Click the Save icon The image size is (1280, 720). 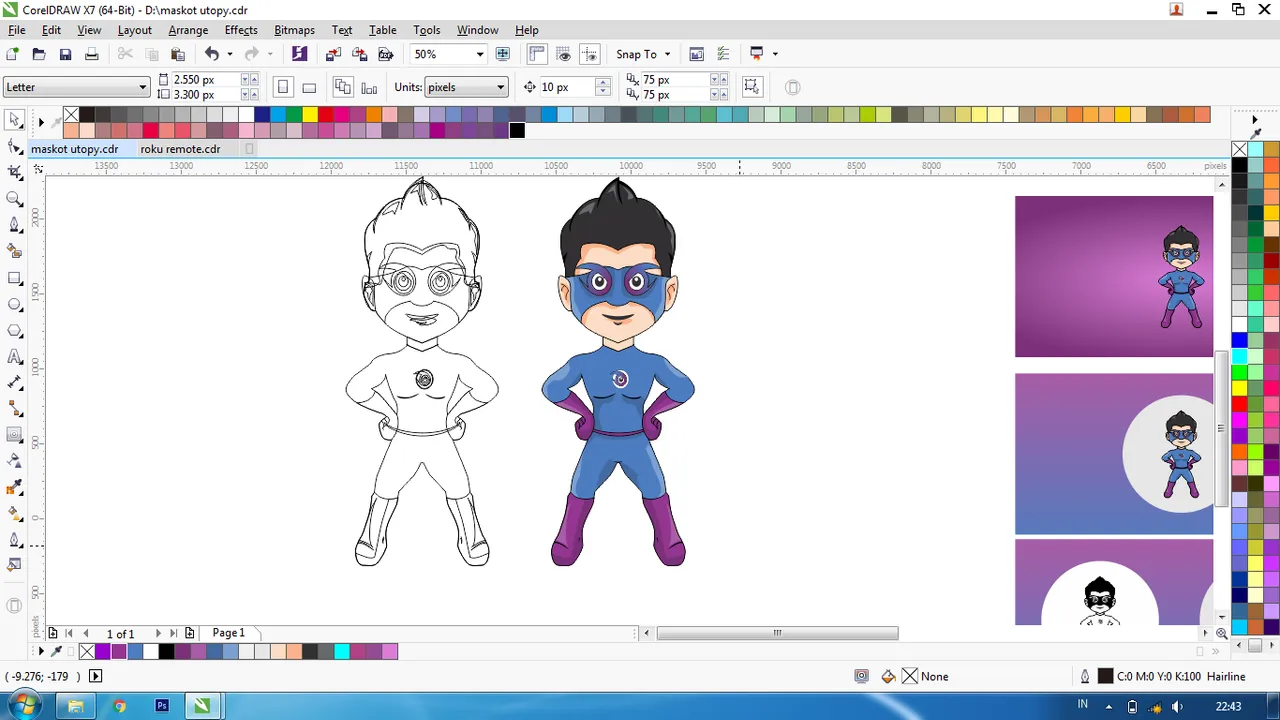coord(65,54)
